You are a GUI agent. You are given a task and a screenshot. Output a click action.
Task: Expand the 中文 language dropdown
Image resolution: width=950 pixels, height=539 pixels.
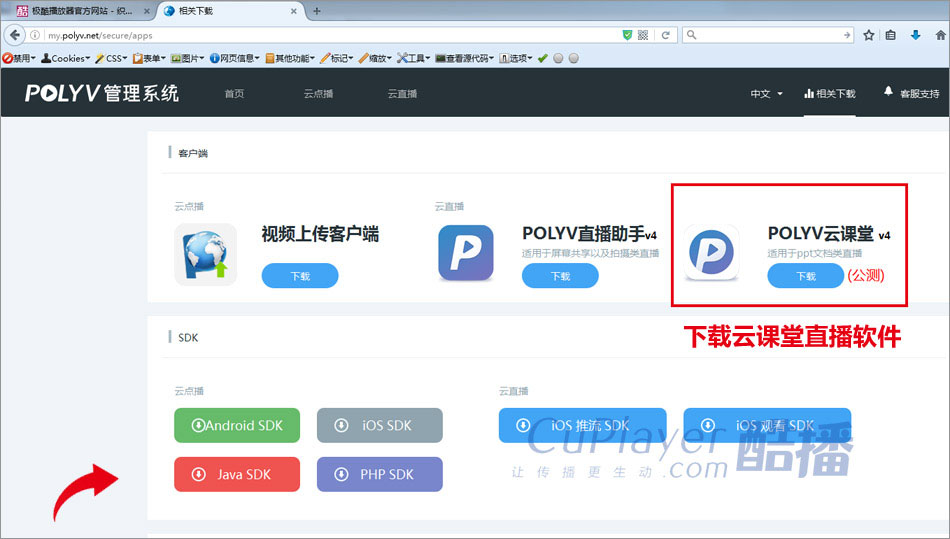click(x=766, y=94)
